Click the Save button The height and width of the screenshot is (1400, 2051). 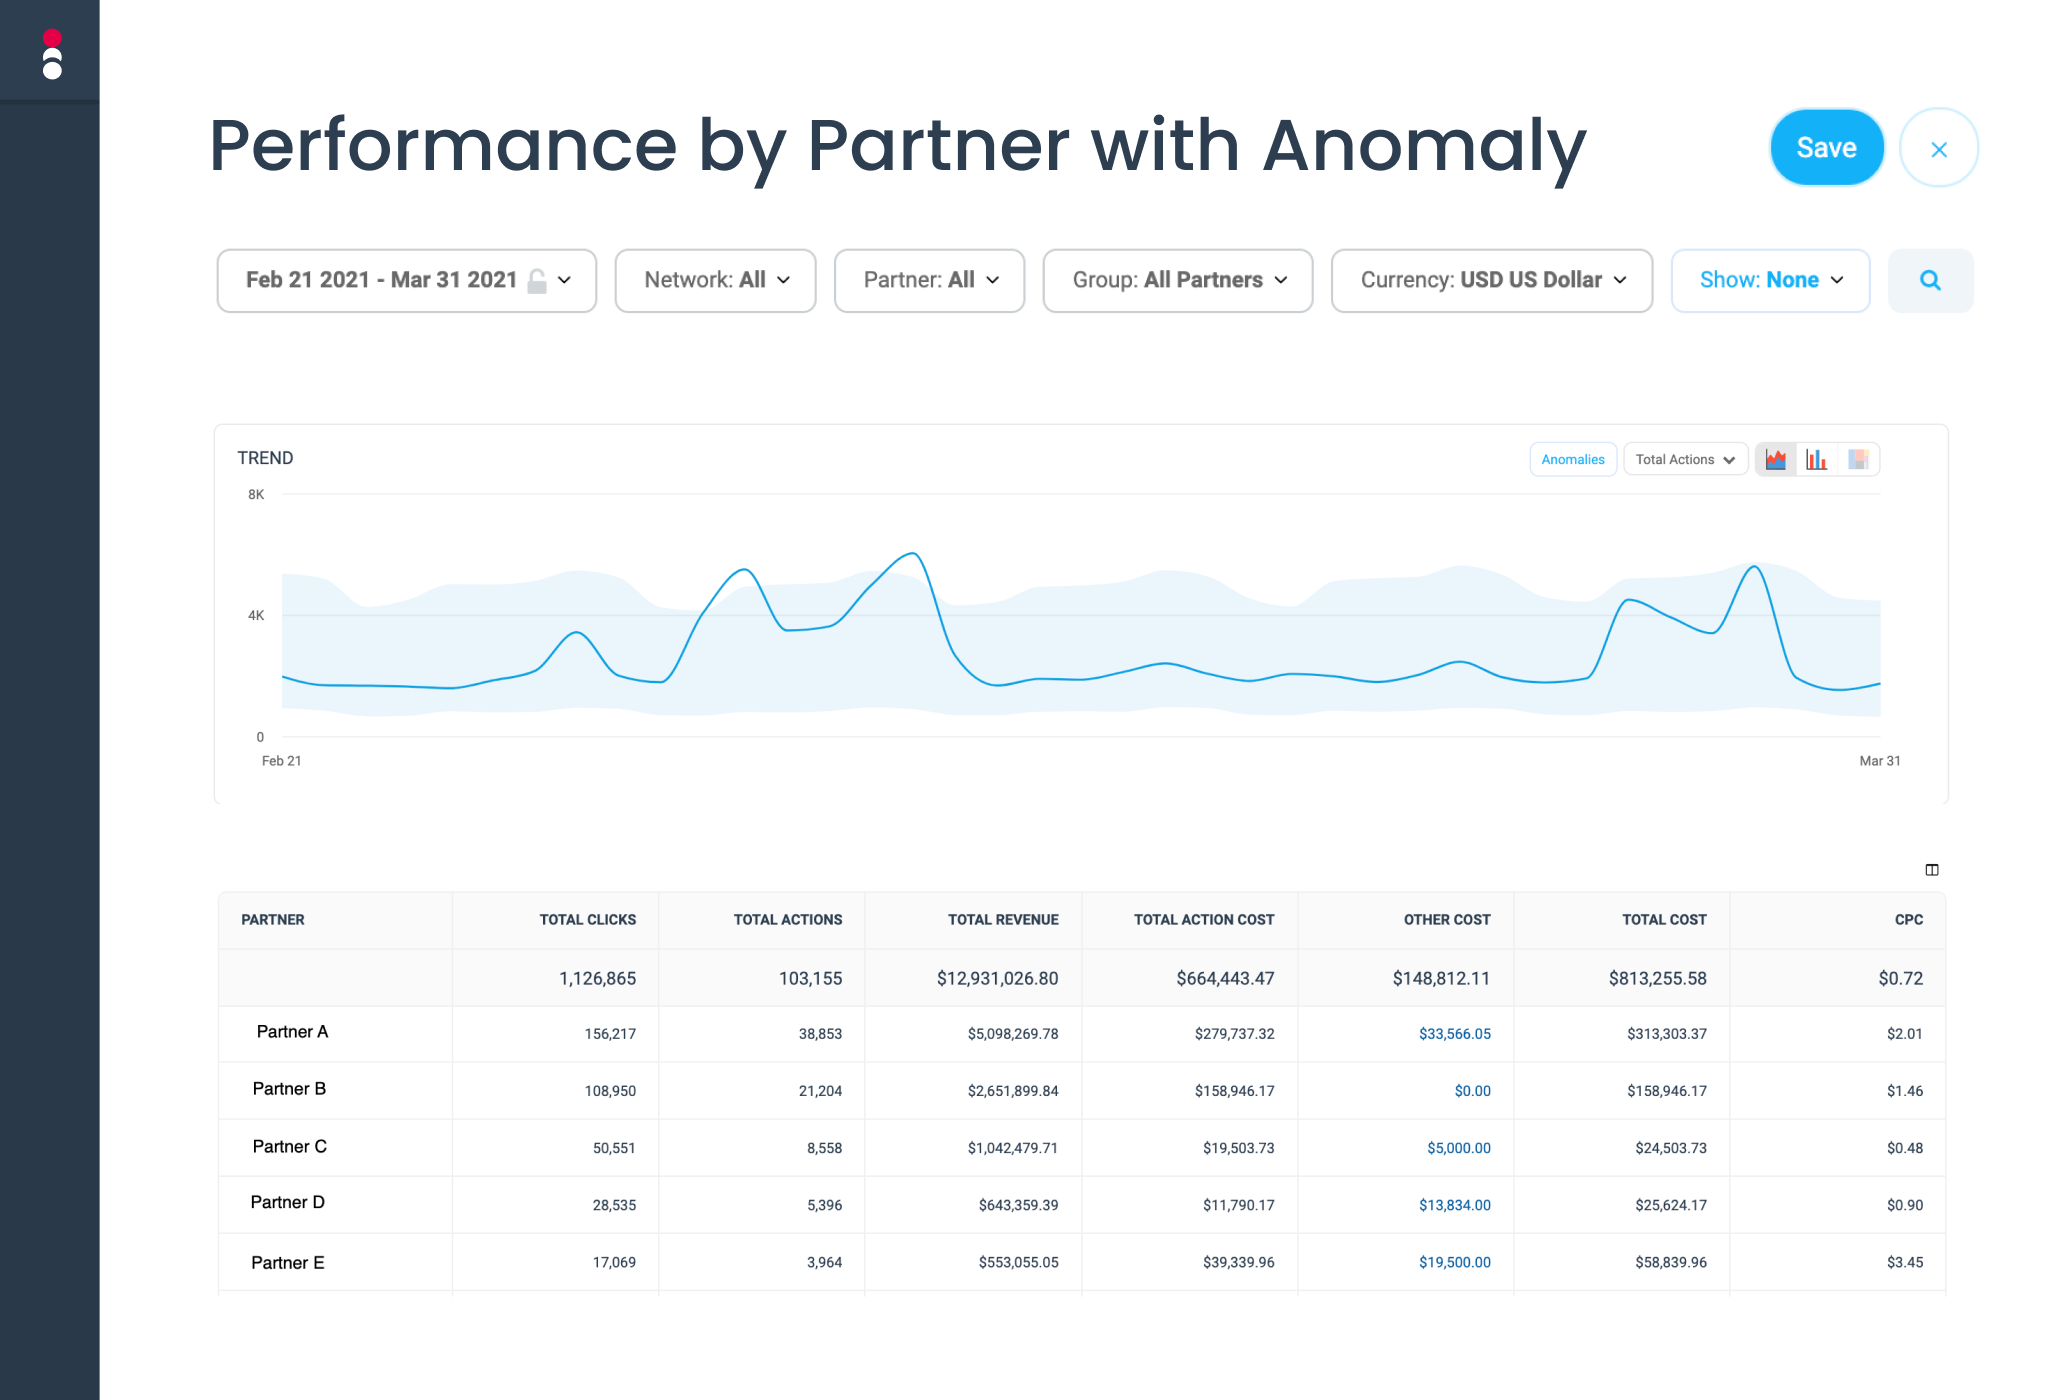[1826, 148]
